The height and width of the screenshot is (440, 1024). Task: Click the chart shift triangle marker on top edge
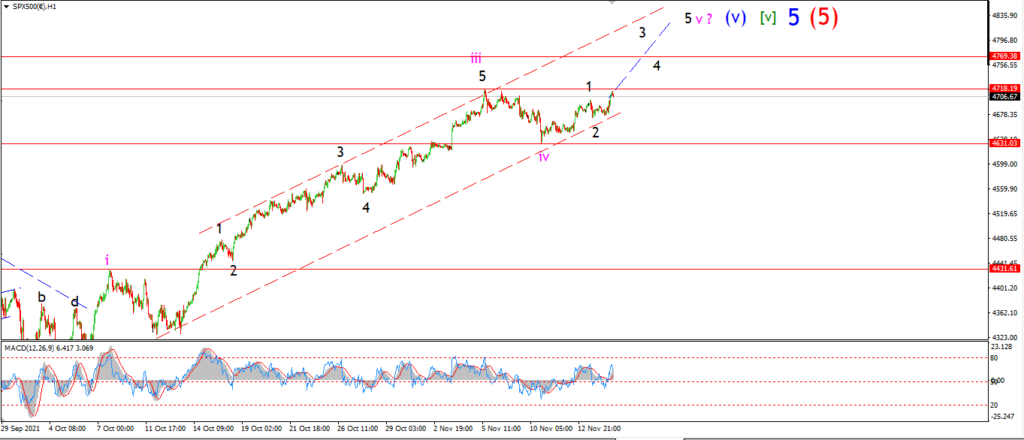point(612,3)
